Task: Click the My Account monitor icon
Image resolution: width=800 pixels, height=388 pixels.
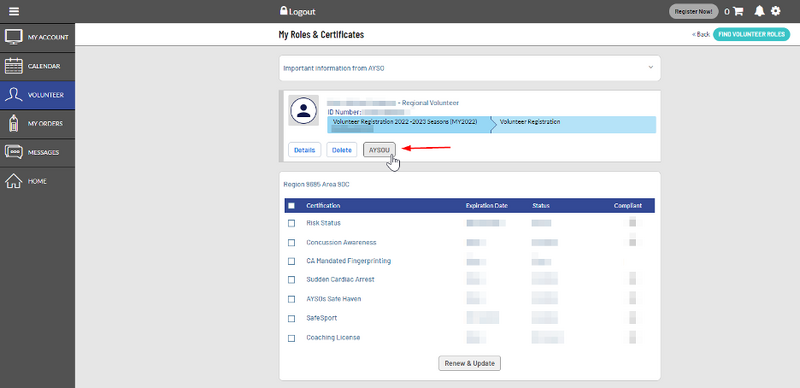Action: click(14, 37)
